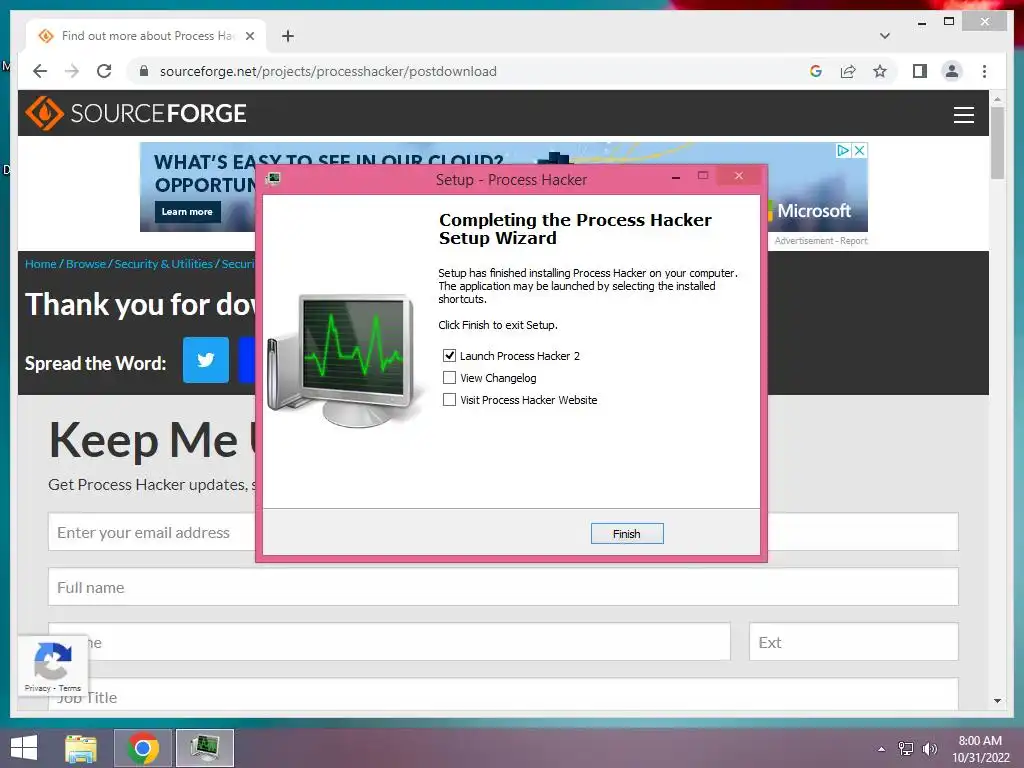Image resolution: width=1024 pixels, height=768 pixels.
Task: Go back in Chrome
Action: pos(40,71)
